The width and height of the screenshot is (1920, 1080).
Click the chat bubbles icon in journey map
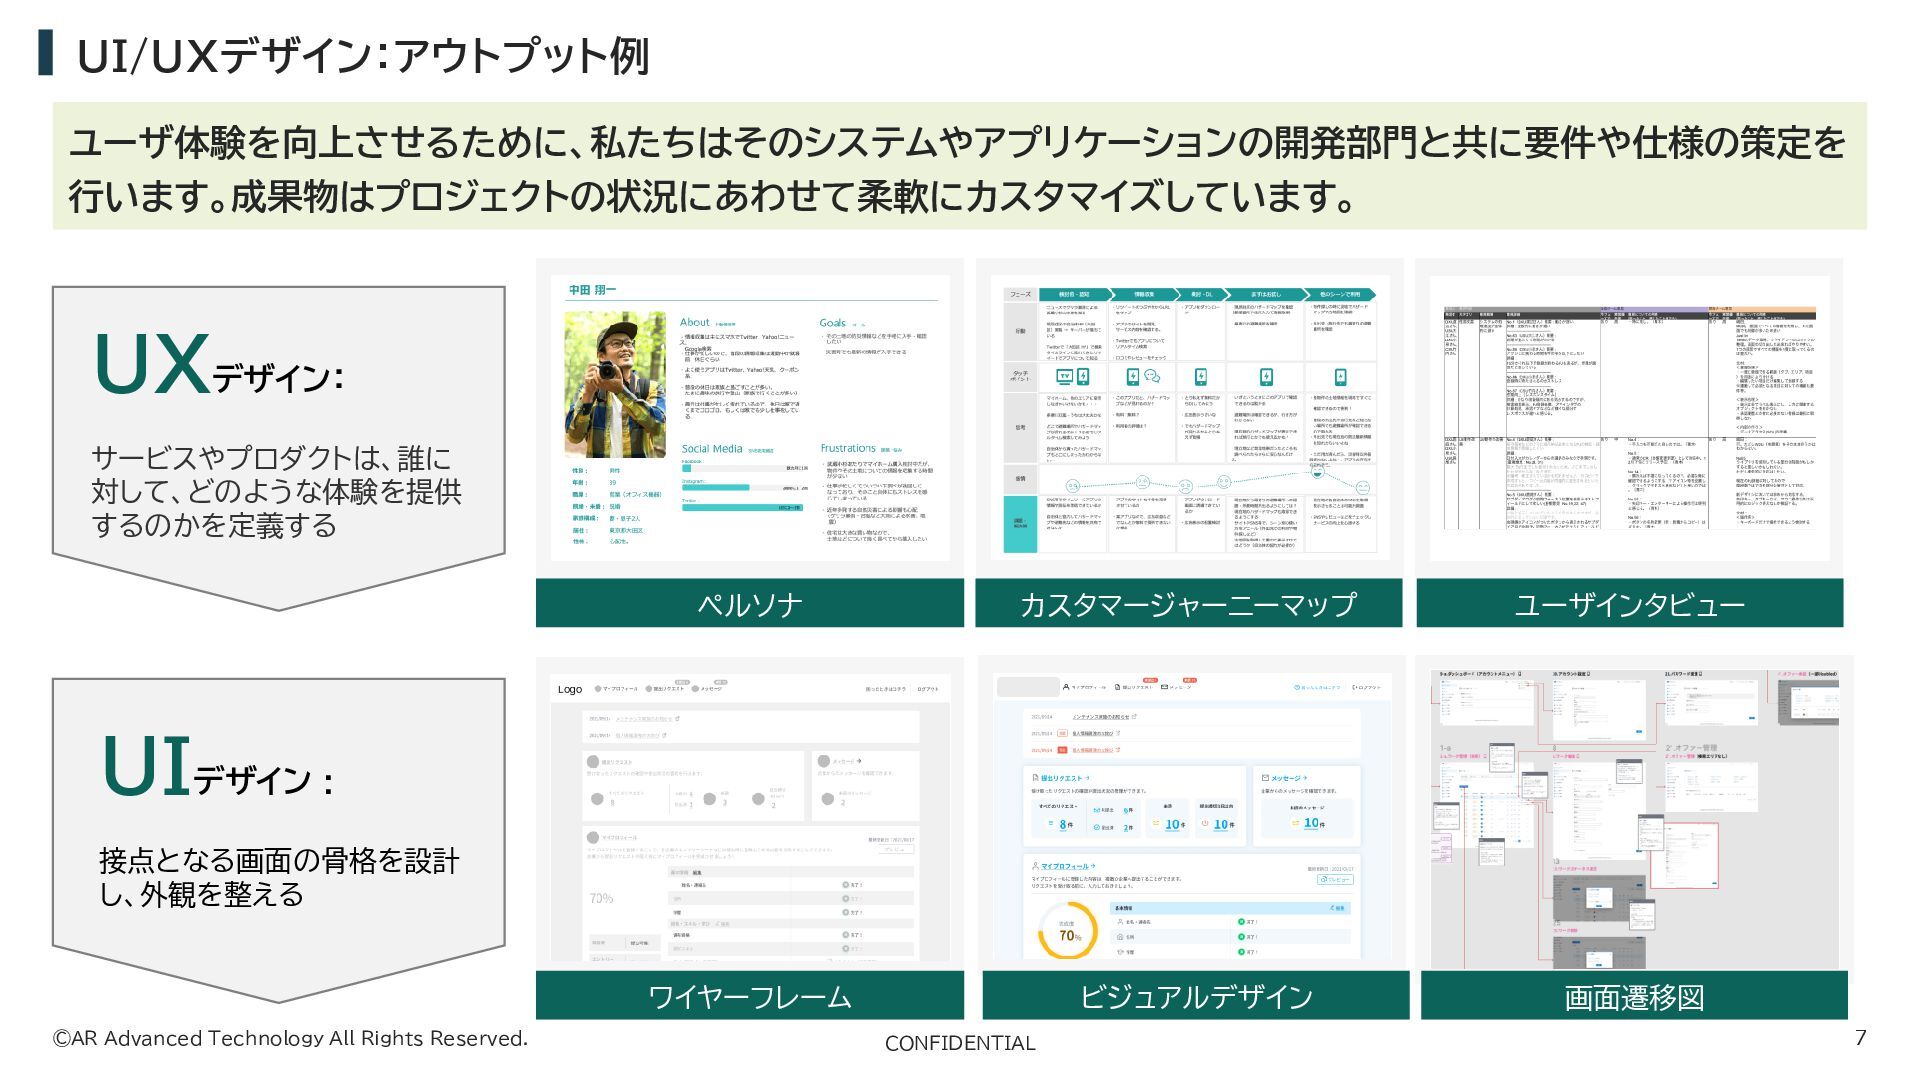pyautogui.click(x=1152, y=376)
